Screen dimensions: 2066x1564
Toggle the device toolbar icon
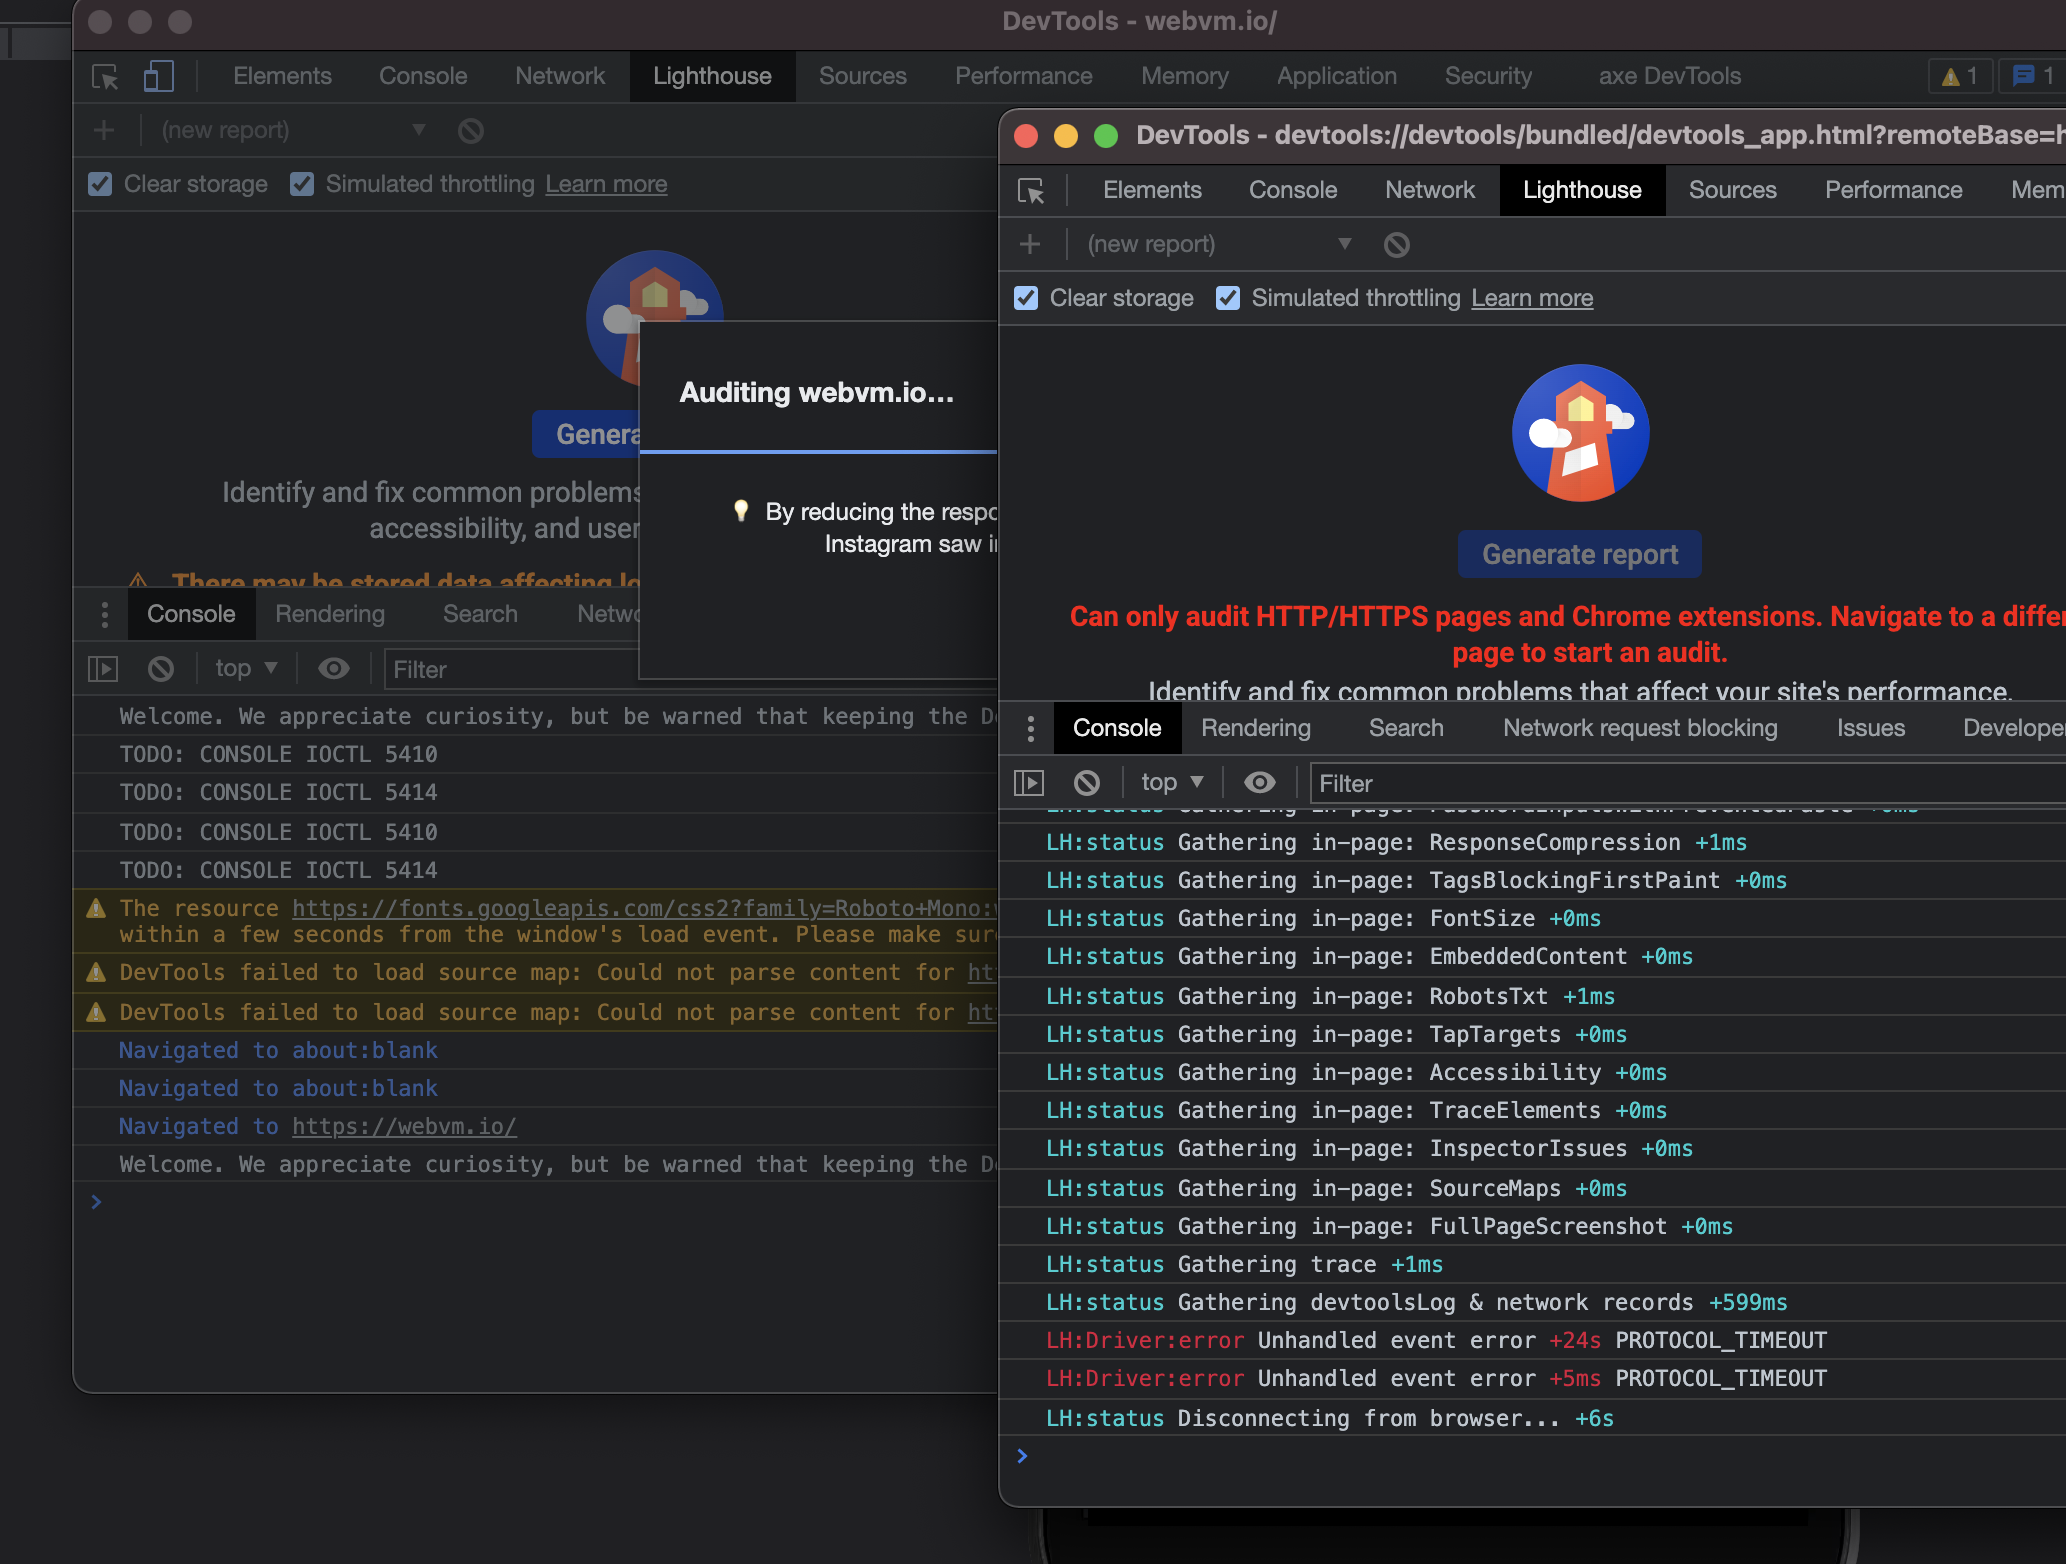point(158,75)
